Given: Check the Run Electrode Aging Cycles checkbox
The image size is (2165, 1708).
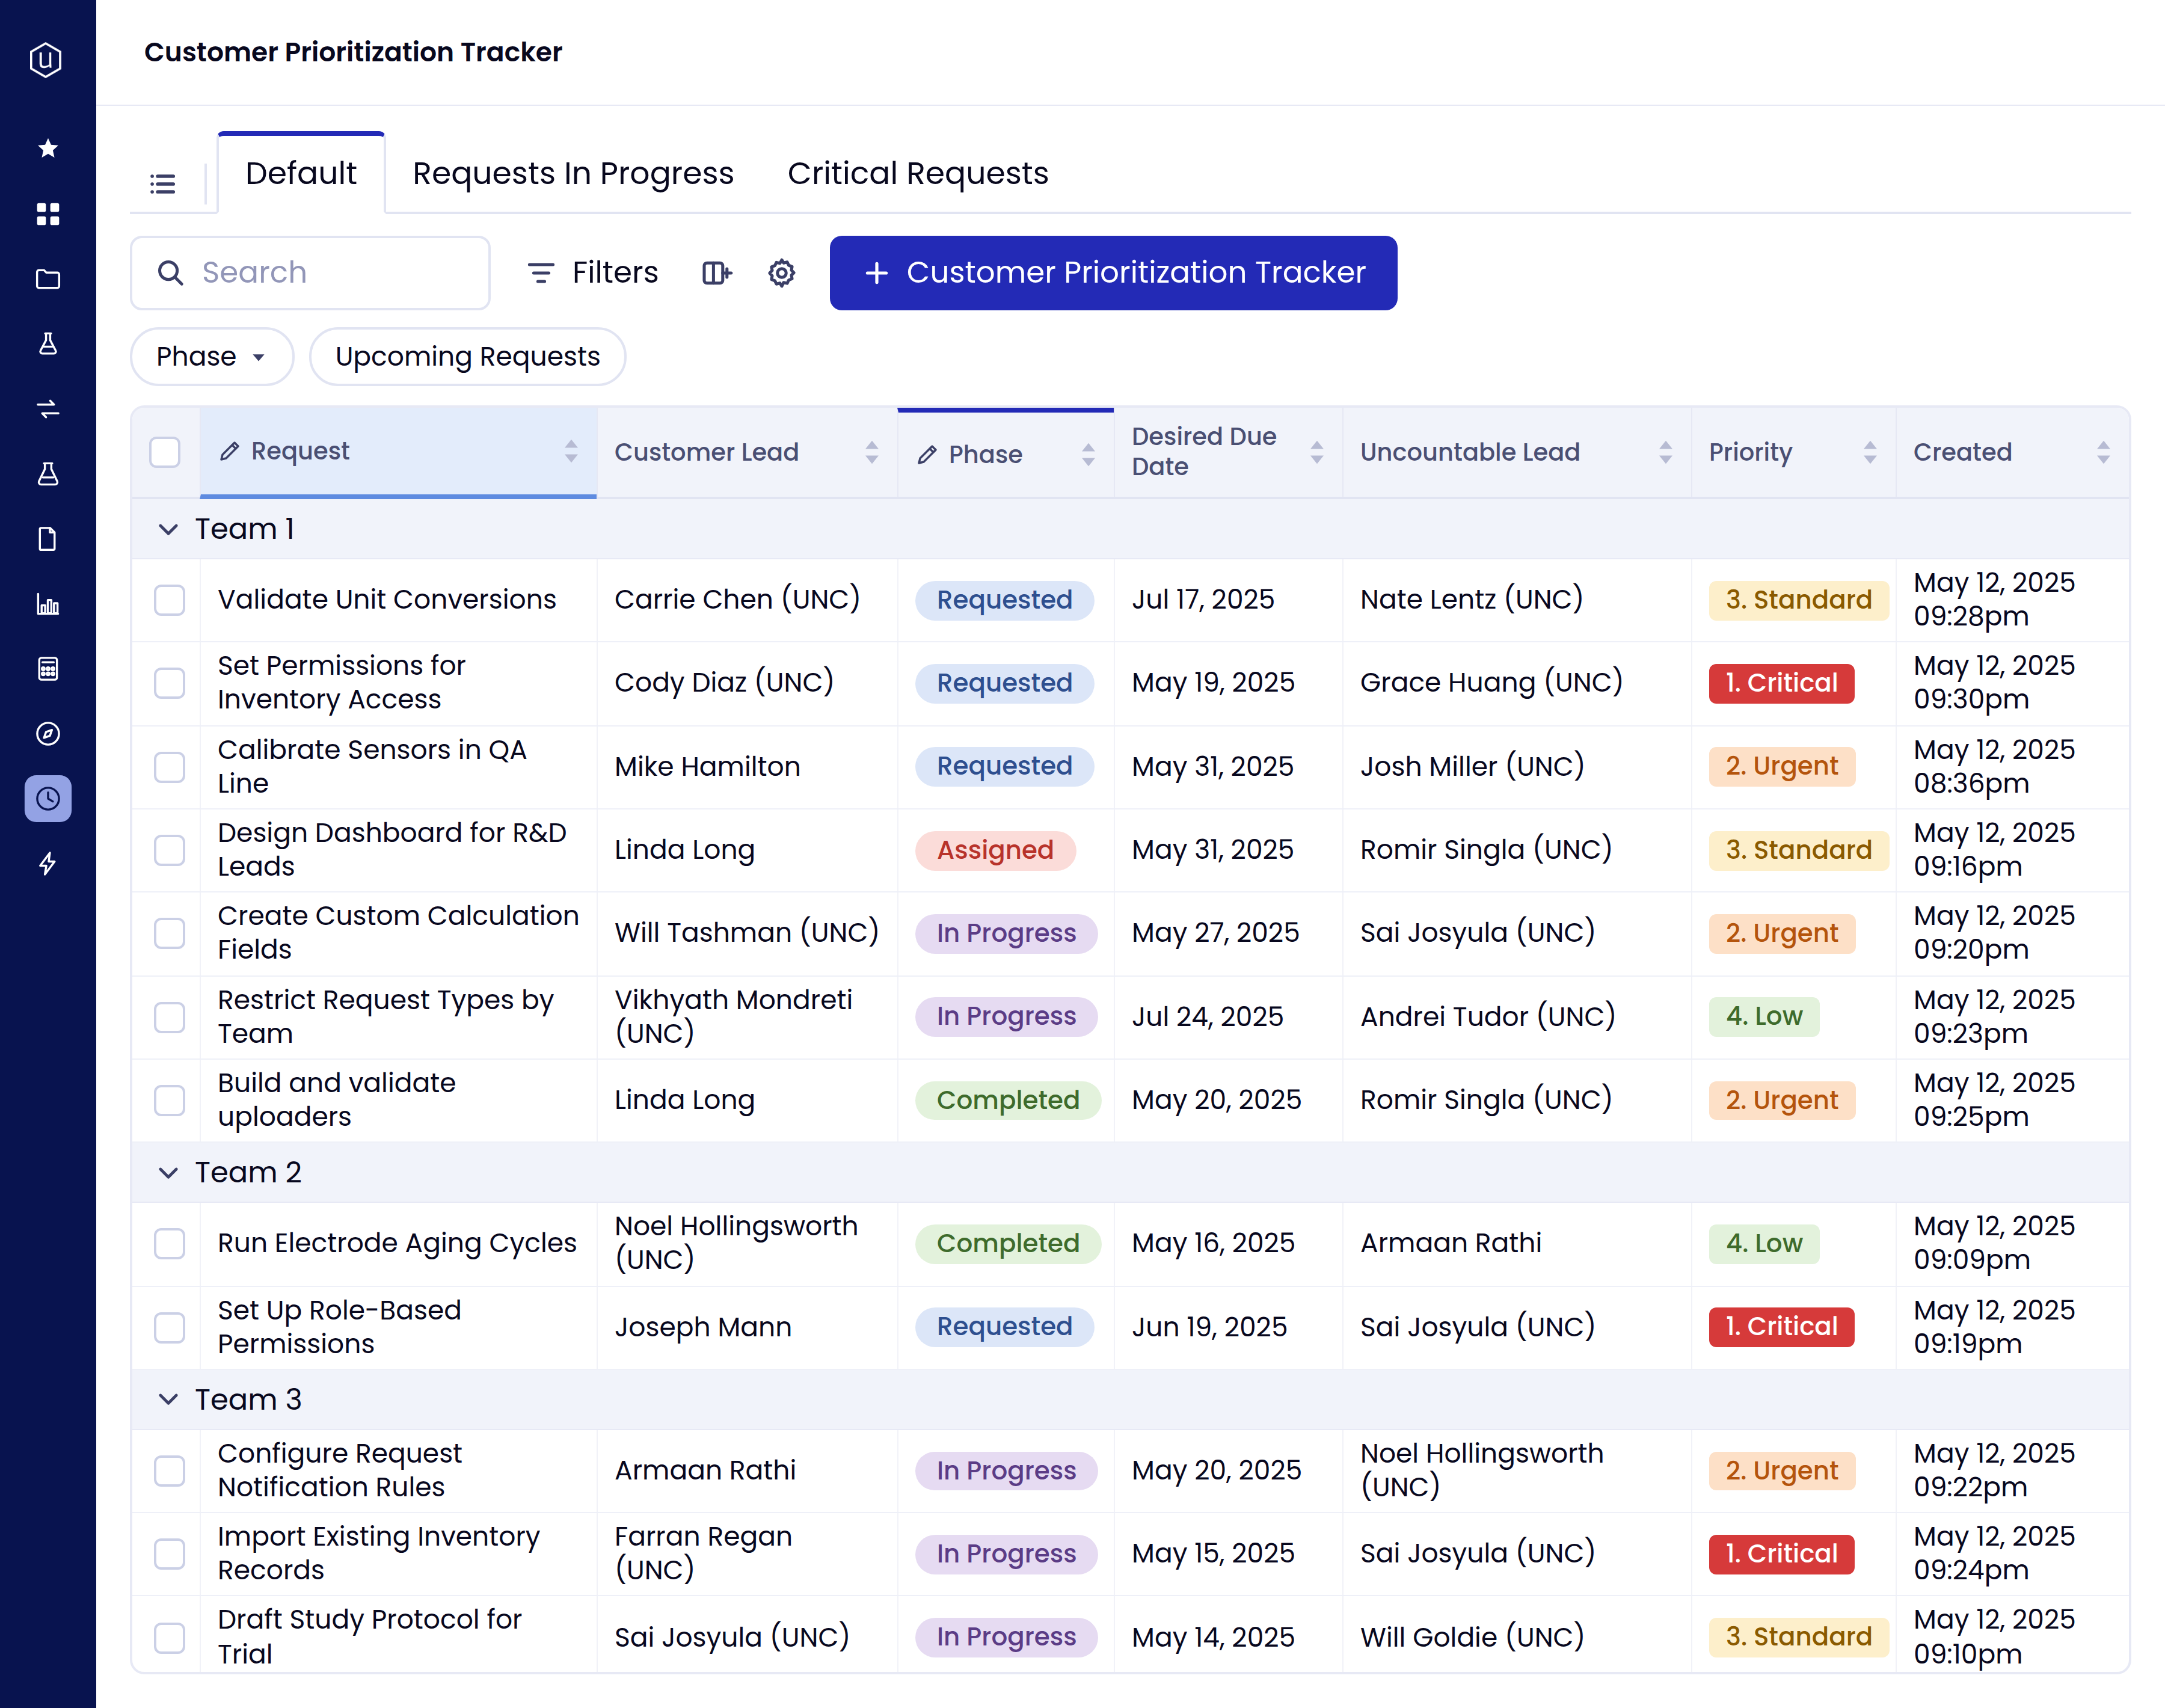Looking at the screenshot, I should (170, 1244).
